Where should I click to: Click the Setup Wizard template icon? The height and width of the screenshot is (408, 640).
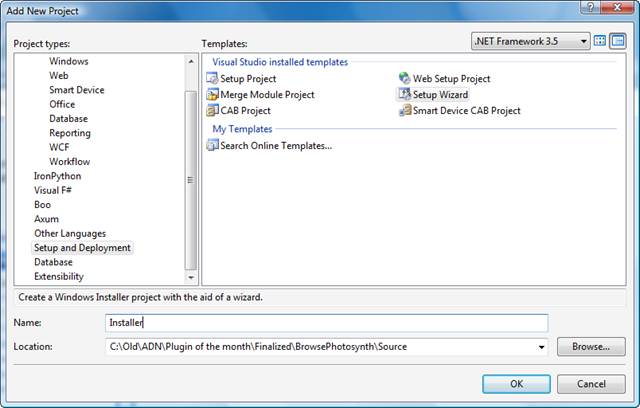coord(404,95)
